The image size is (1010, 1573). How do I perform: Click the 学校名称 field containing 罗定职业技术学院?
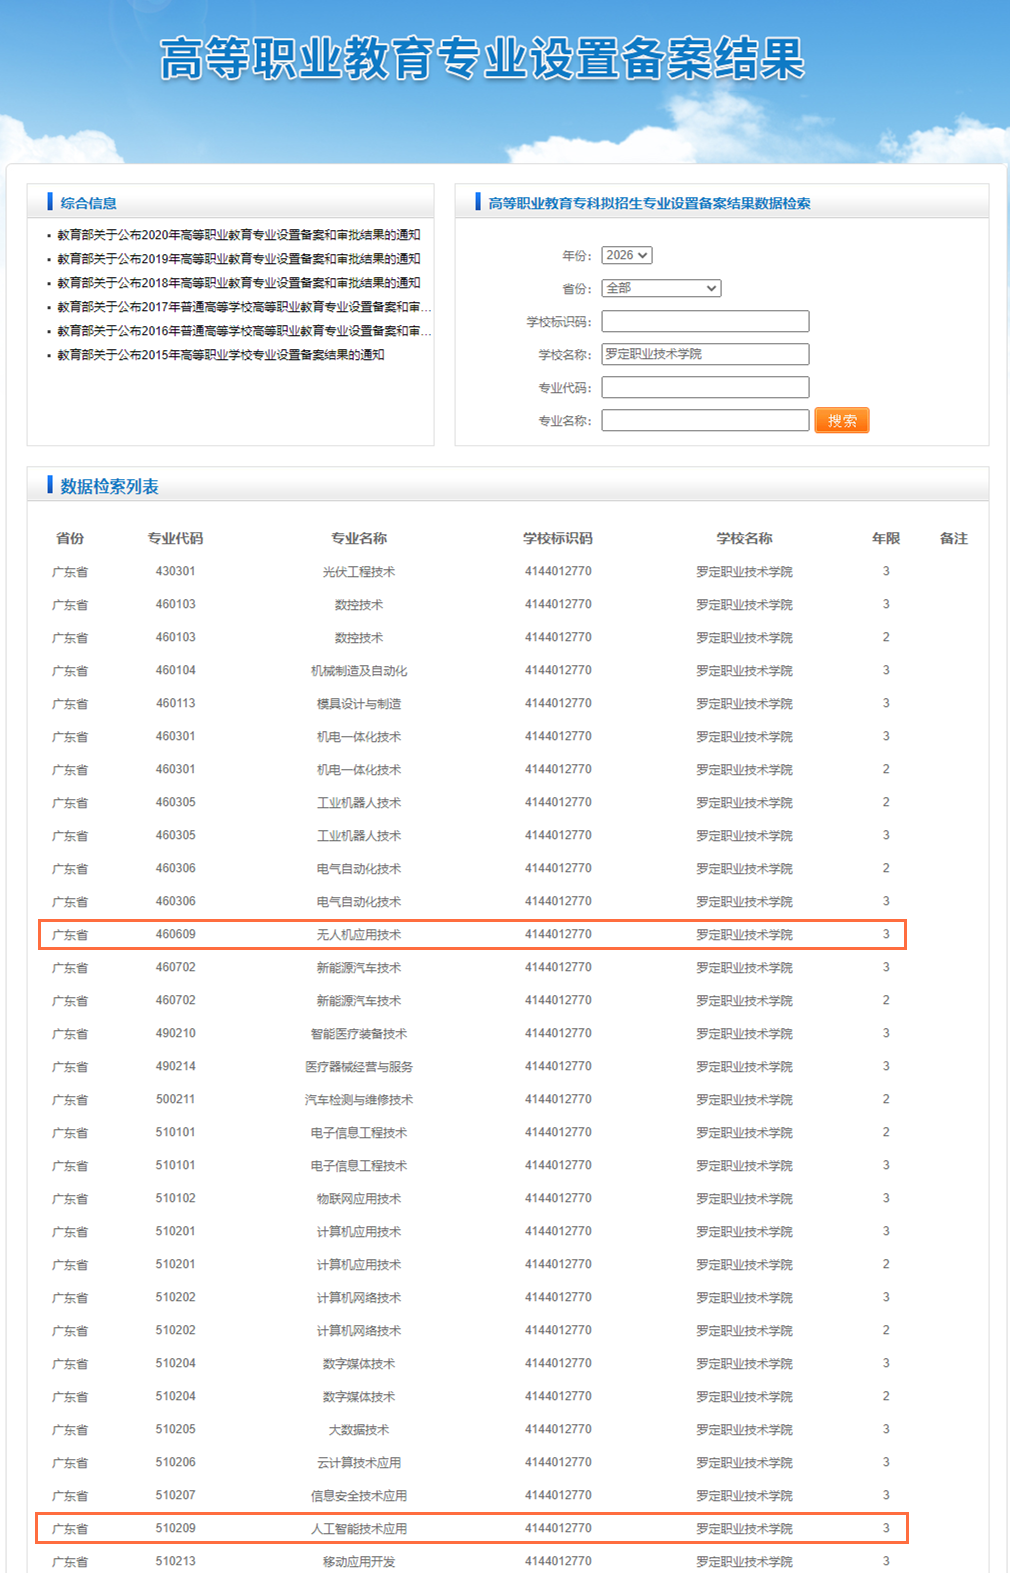[x=705, y=354]
